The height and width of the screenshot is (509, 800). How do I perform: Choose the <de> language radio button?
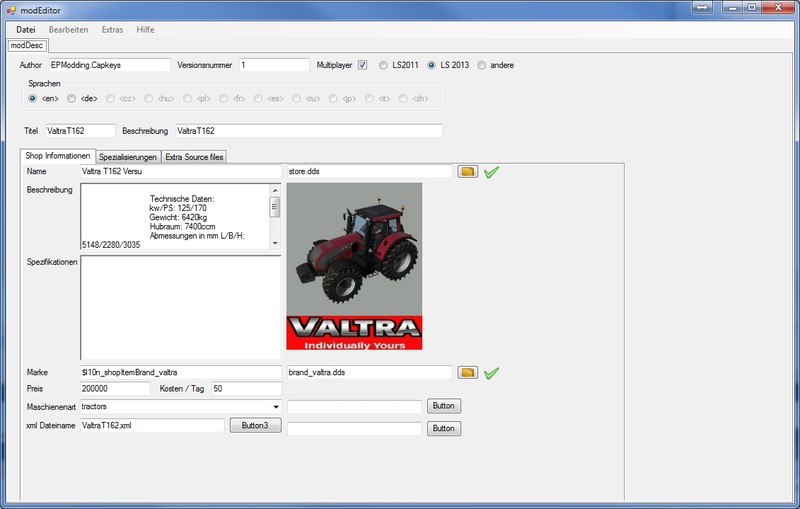[71, 98]
